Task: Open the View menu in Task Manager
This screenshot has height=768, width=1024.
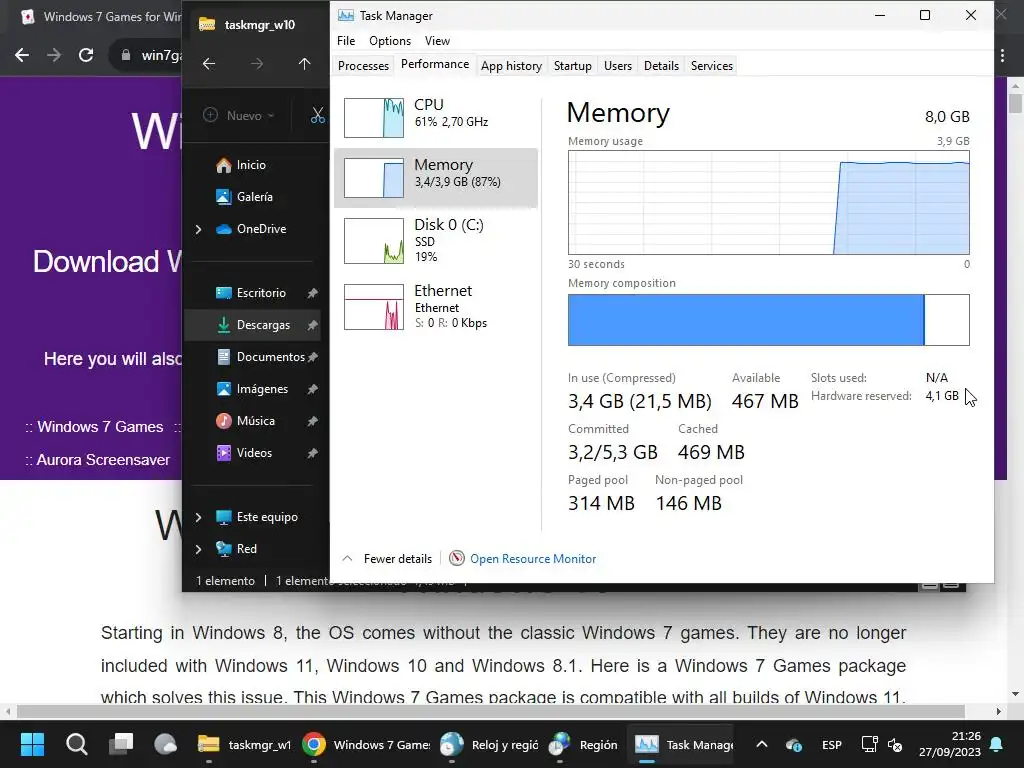Action: 437,40
